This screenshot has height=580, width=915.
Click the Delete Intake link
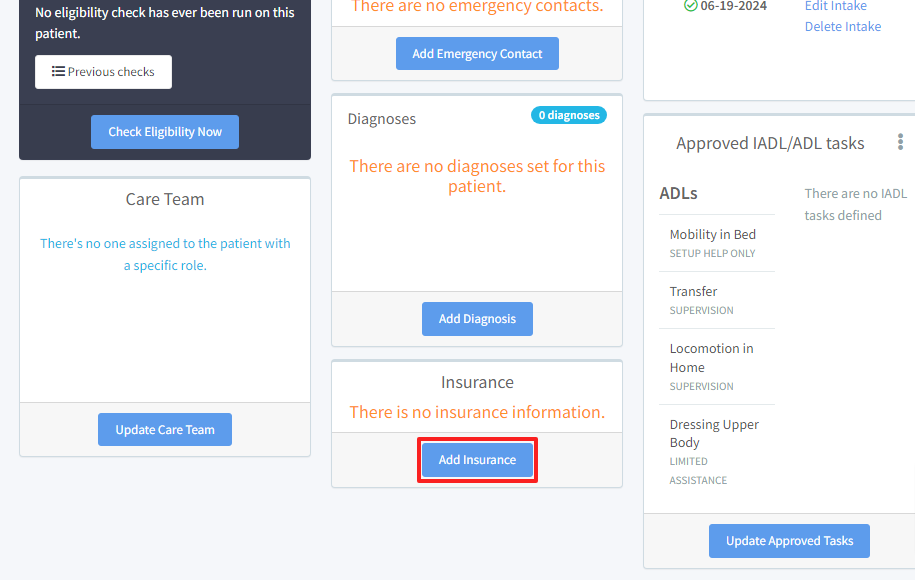tap(842, 26)
